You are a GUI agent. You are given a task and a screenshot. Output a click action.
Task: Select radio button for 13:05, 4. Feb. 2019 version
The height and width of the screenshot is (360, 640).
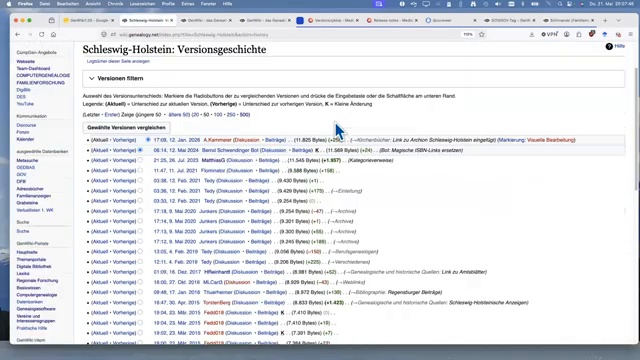tap(140, 251)
